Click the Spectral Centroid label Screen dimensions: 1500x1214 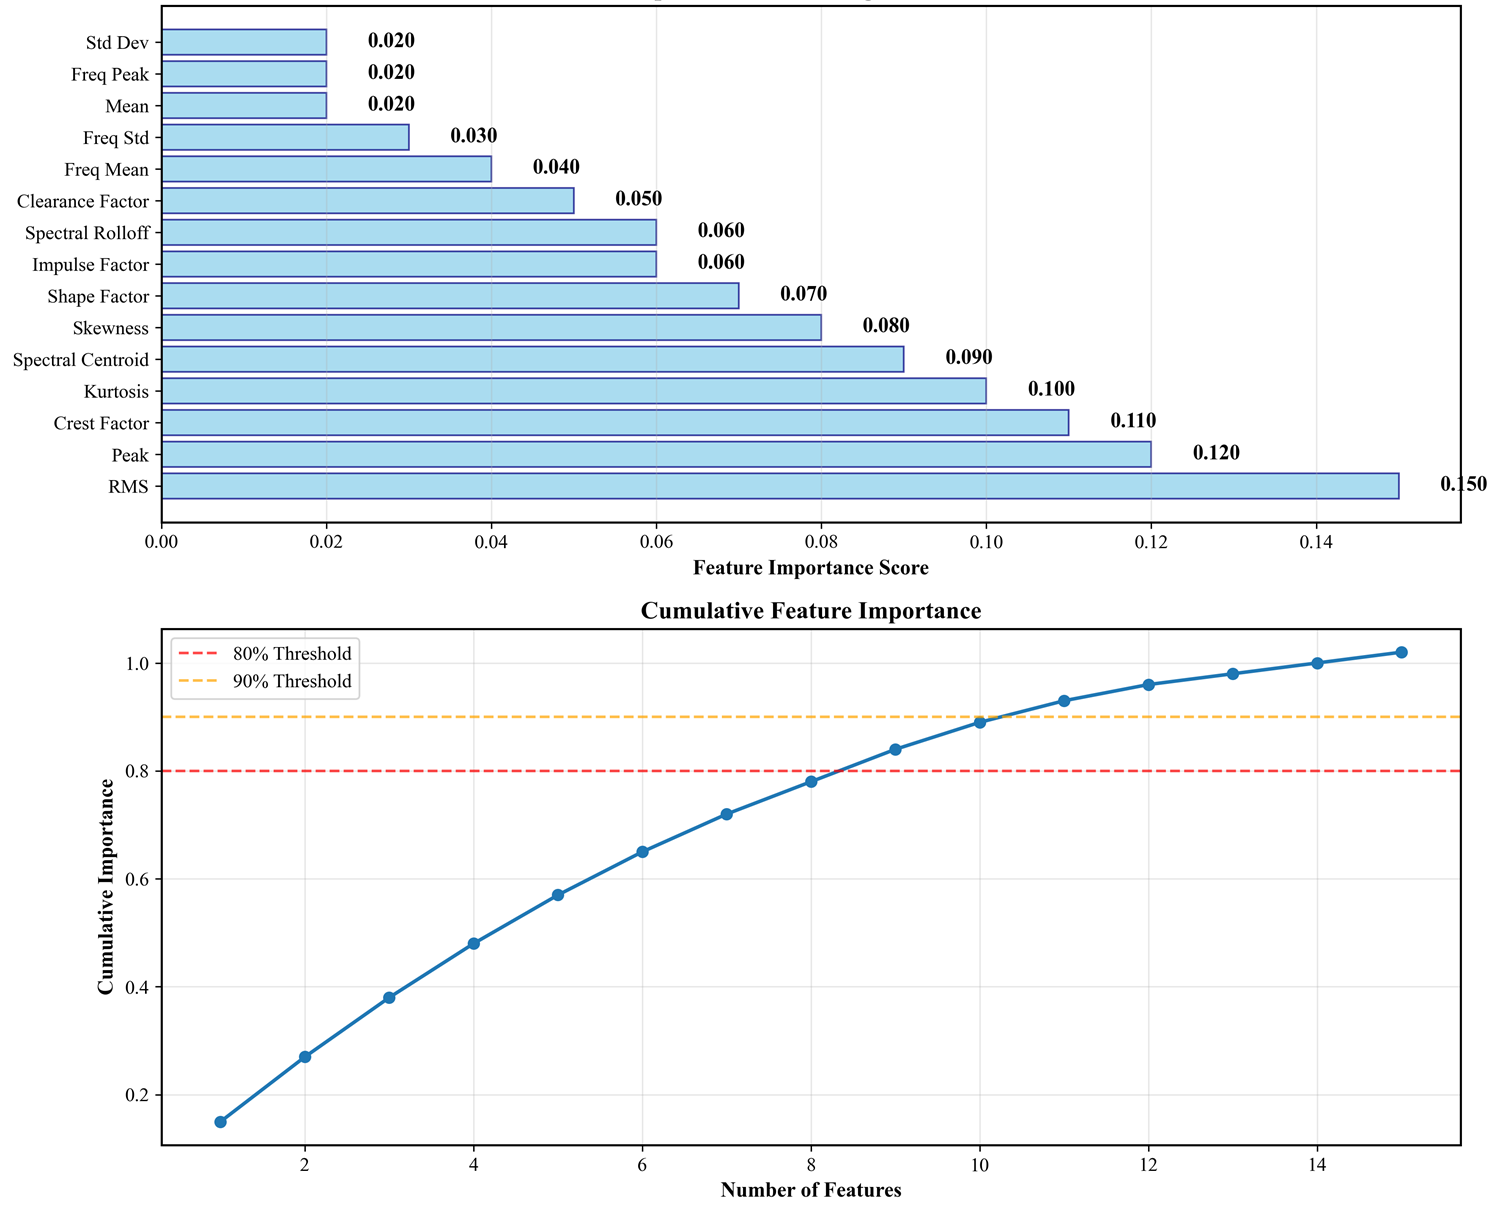point(81,361)
